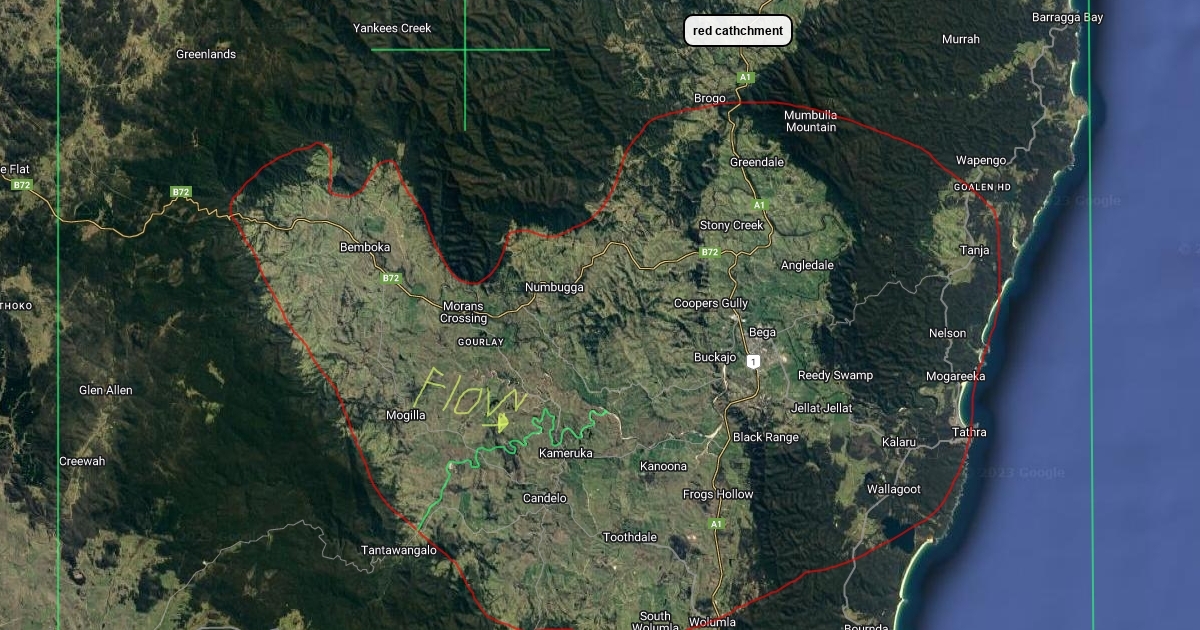Click the Morans Crossing label
1200x630 pixels.
464,312
